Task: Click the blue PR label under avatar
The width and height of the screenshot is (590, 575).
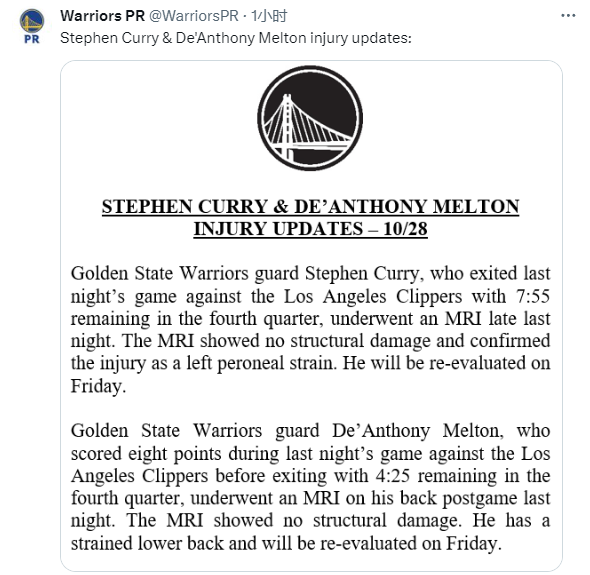Action: pos(32,39)
